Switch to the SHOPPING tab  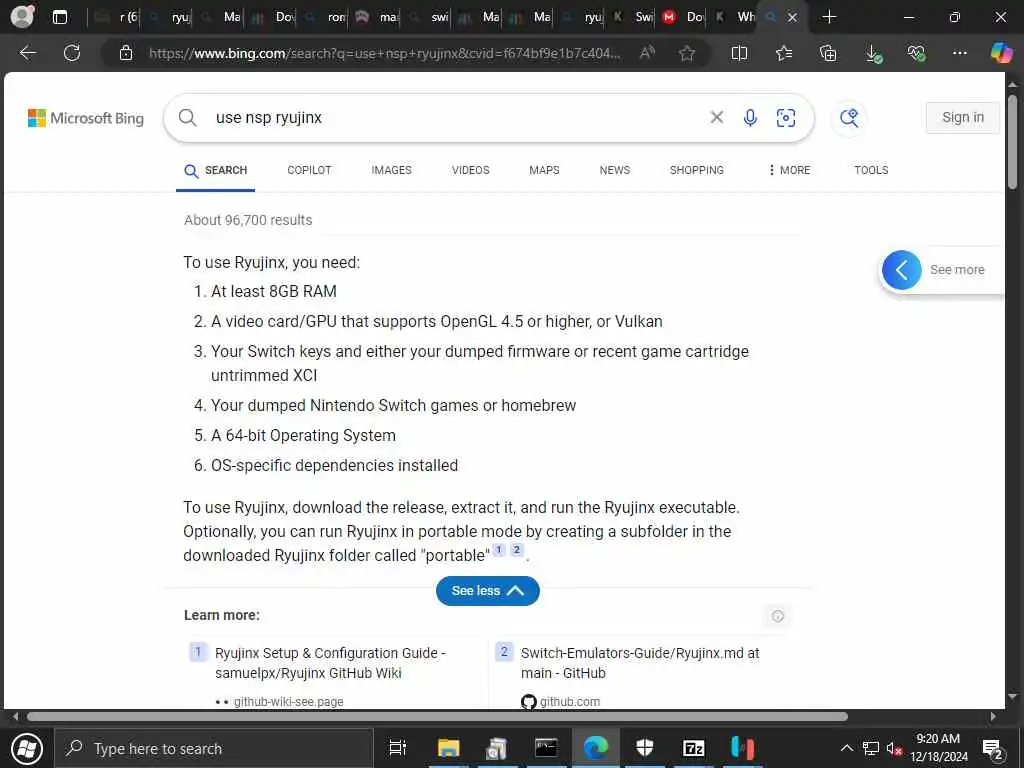(x=696, y=170)
